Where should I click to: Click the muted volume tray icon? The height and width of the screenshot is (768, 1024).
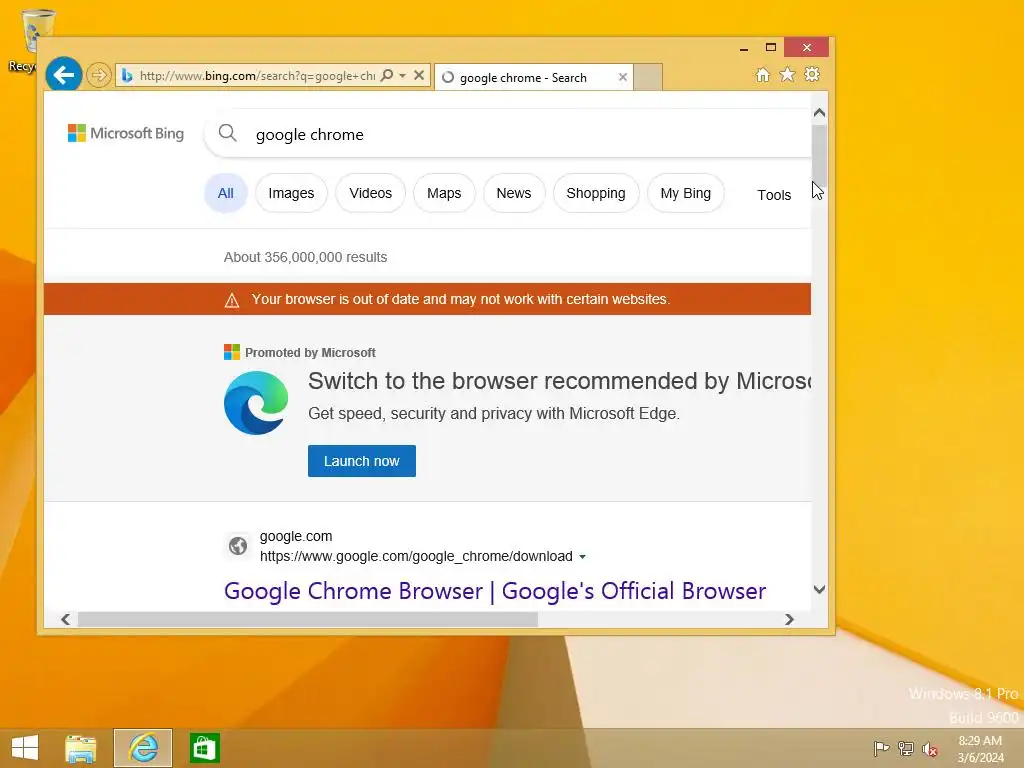[x=930, y=749]
